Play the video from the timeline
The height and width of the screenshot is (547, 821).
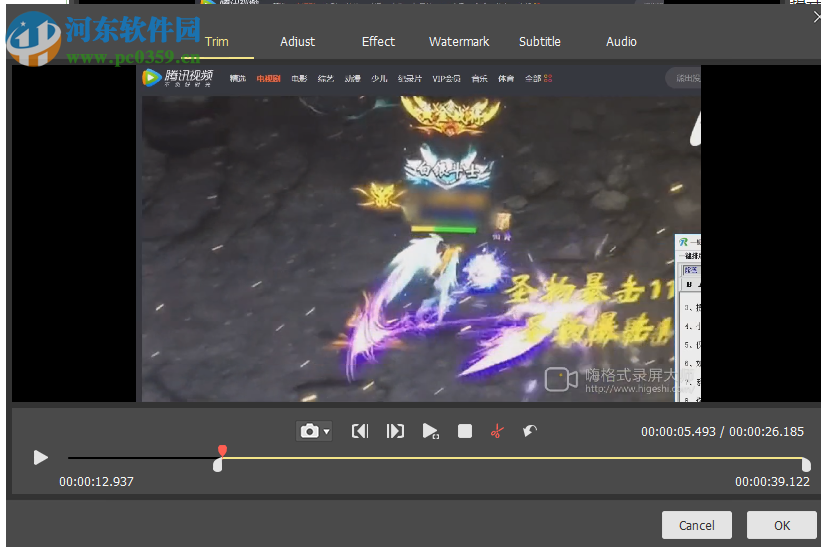40,457
